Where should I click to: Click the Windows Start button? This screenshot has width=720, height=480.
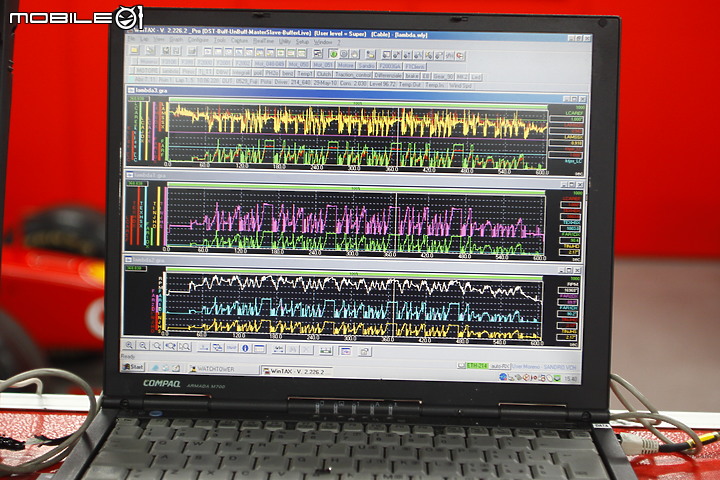(x=133, y=367)
